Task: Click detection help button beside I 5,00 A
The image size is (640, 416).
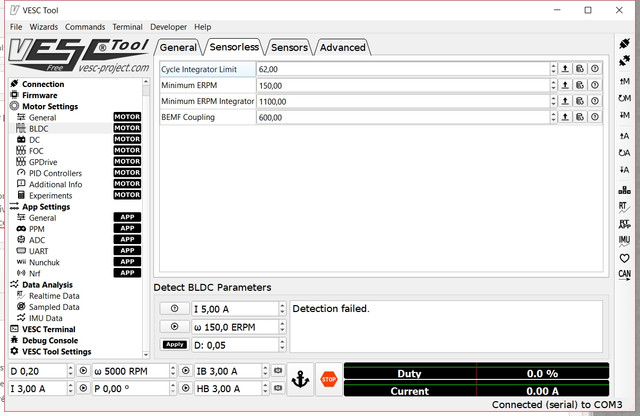Action: tap(174, 309)
